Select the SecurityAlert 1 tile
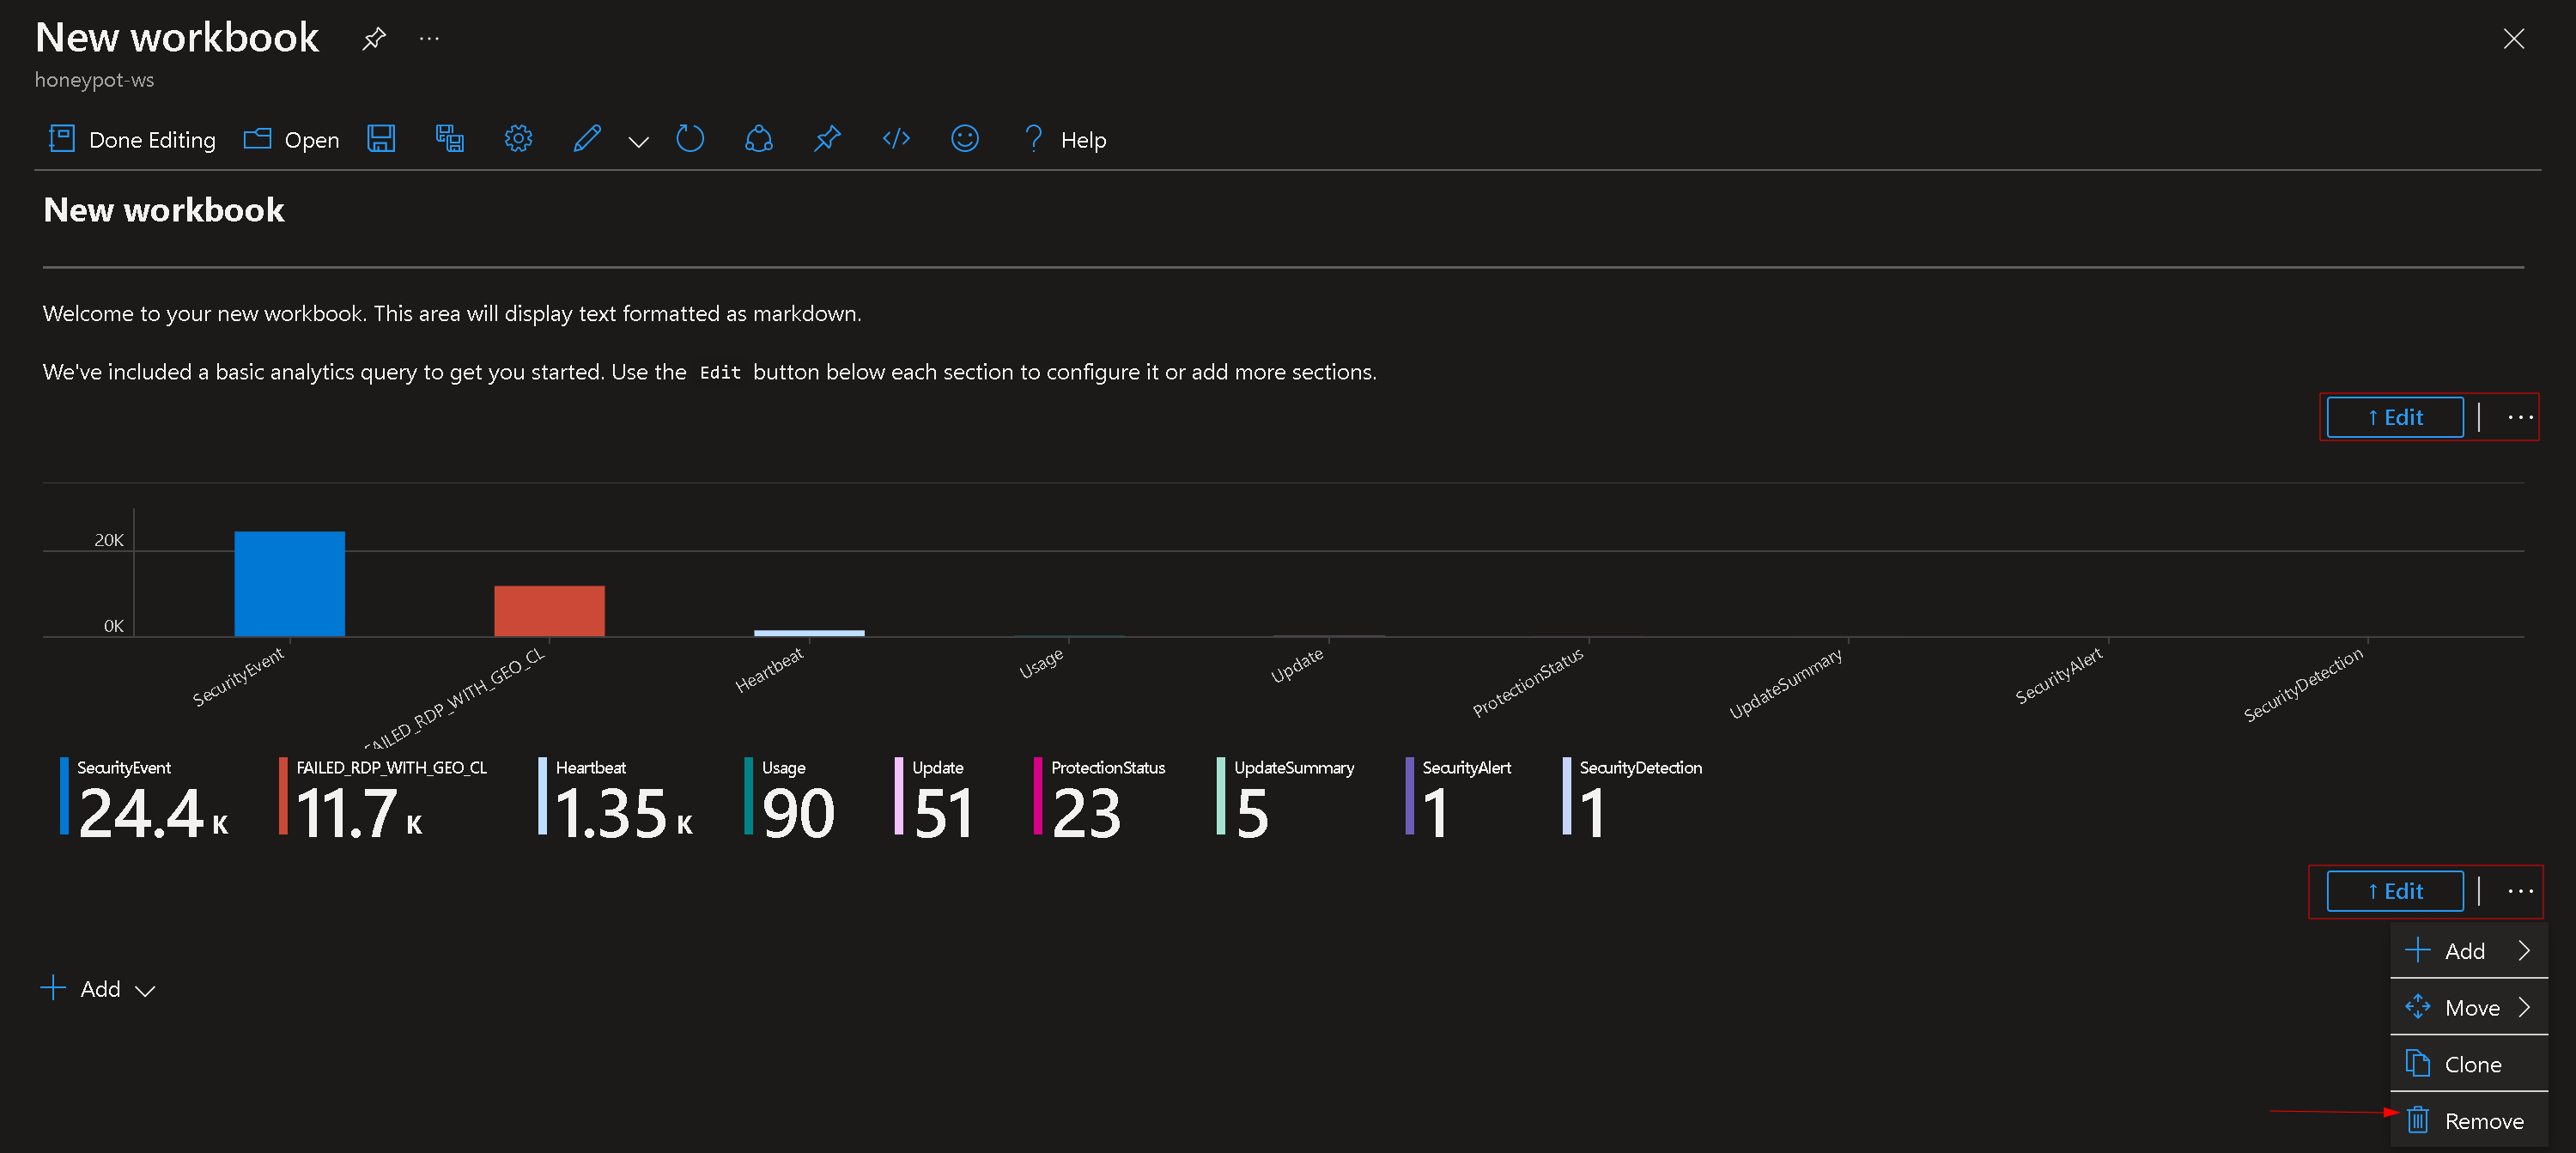This screenshot has width=2576, height=1153. pyautogui.click(x=1458, y=798)
